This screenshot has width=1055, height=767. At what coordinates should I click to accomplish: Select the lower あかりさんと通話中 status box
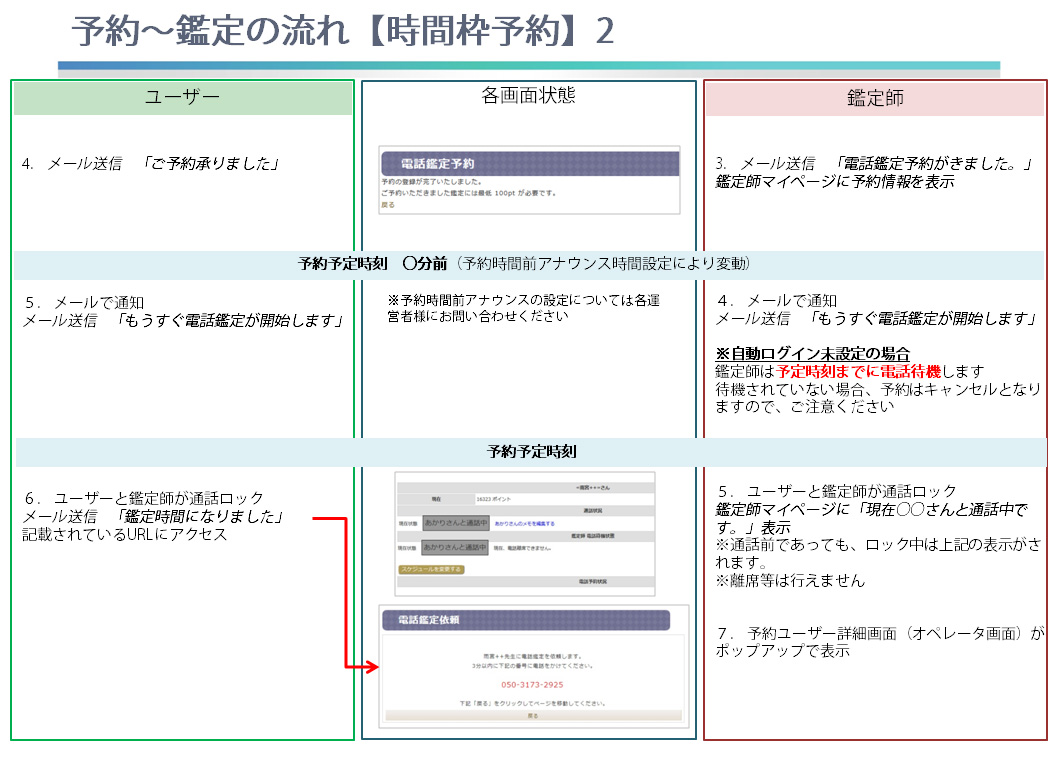click(x=455, y=548)
